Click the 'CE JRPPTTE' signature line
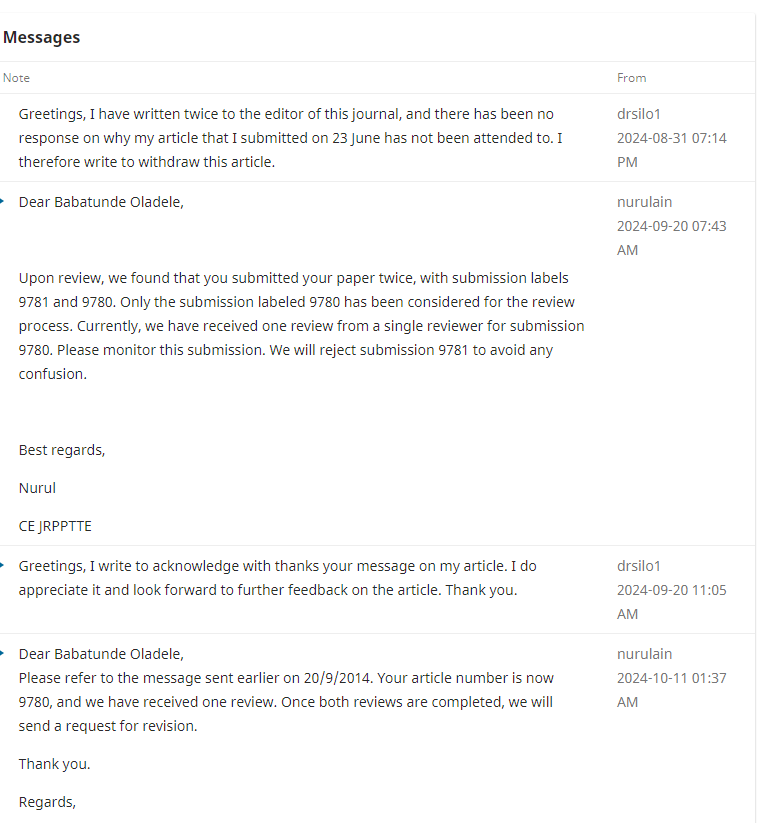 pos(55,526)
